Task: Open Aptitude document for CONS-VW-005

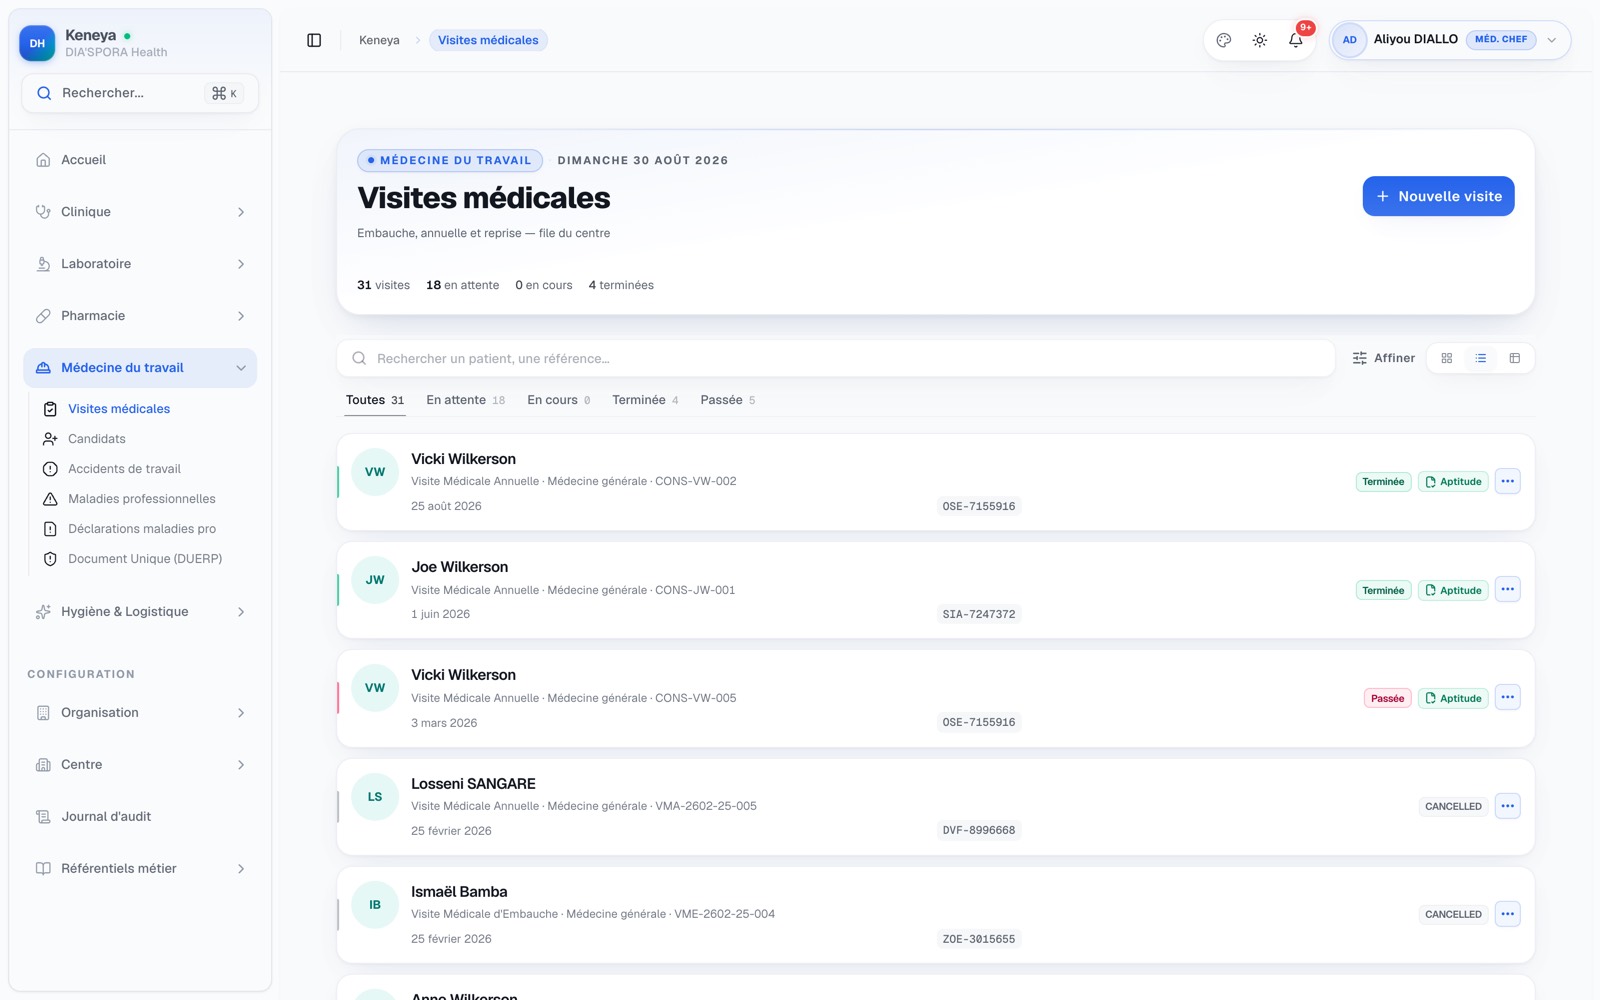Action: pos(1453,698)
